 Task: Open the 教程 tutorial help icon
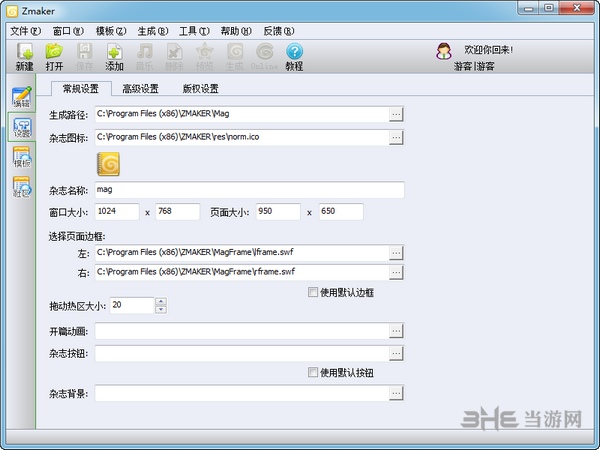294,57
